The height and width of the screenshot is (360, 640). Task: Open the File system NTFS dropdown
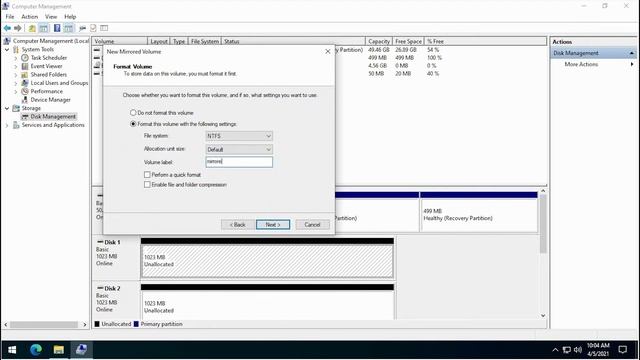(239, 136)
